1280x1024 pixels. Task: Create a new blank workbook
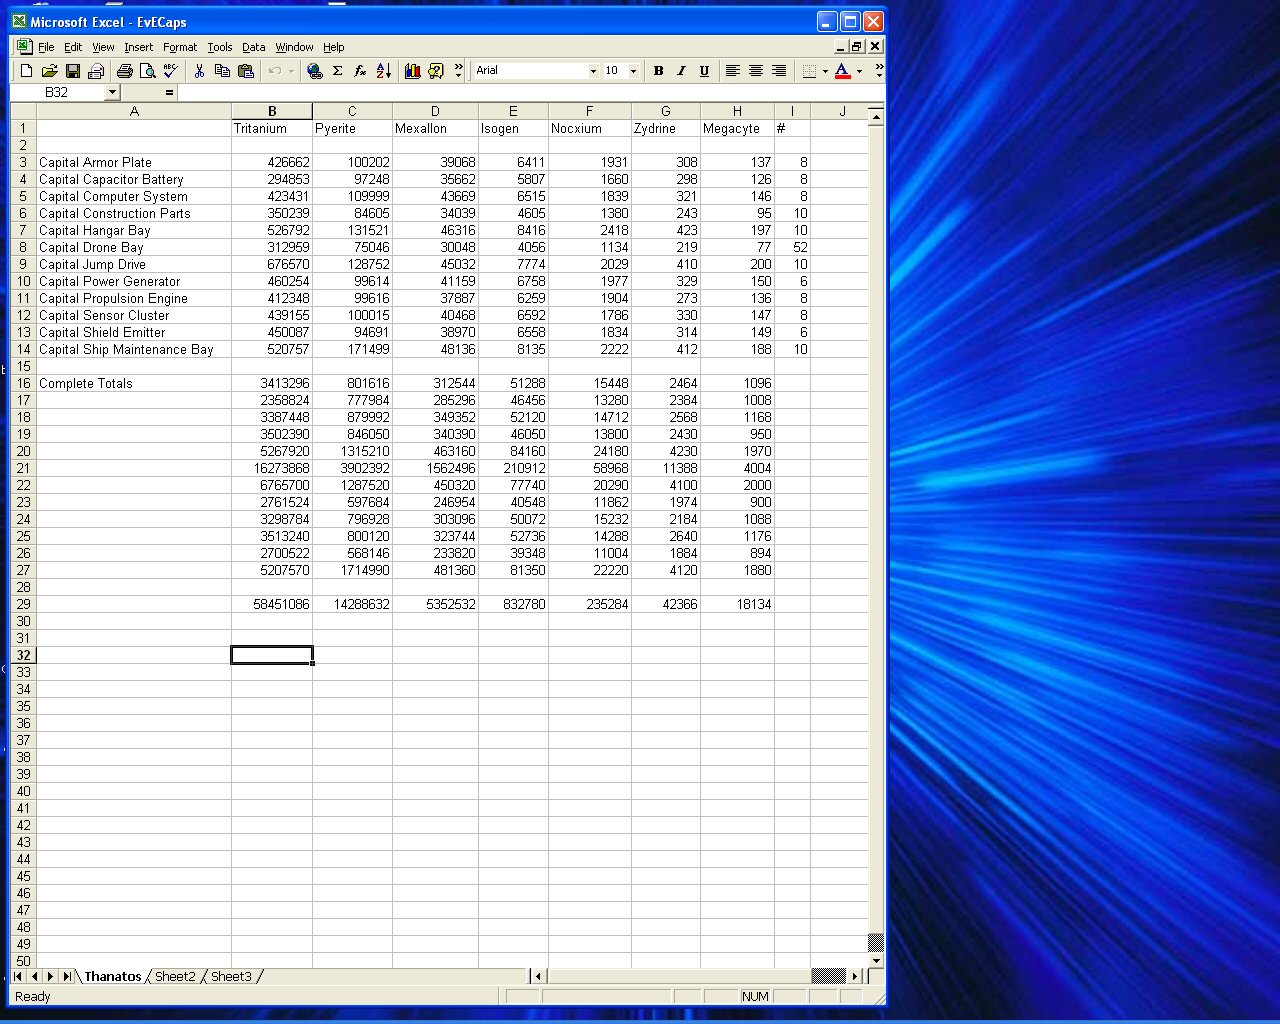pyautogui.click(x=27, y=71)
